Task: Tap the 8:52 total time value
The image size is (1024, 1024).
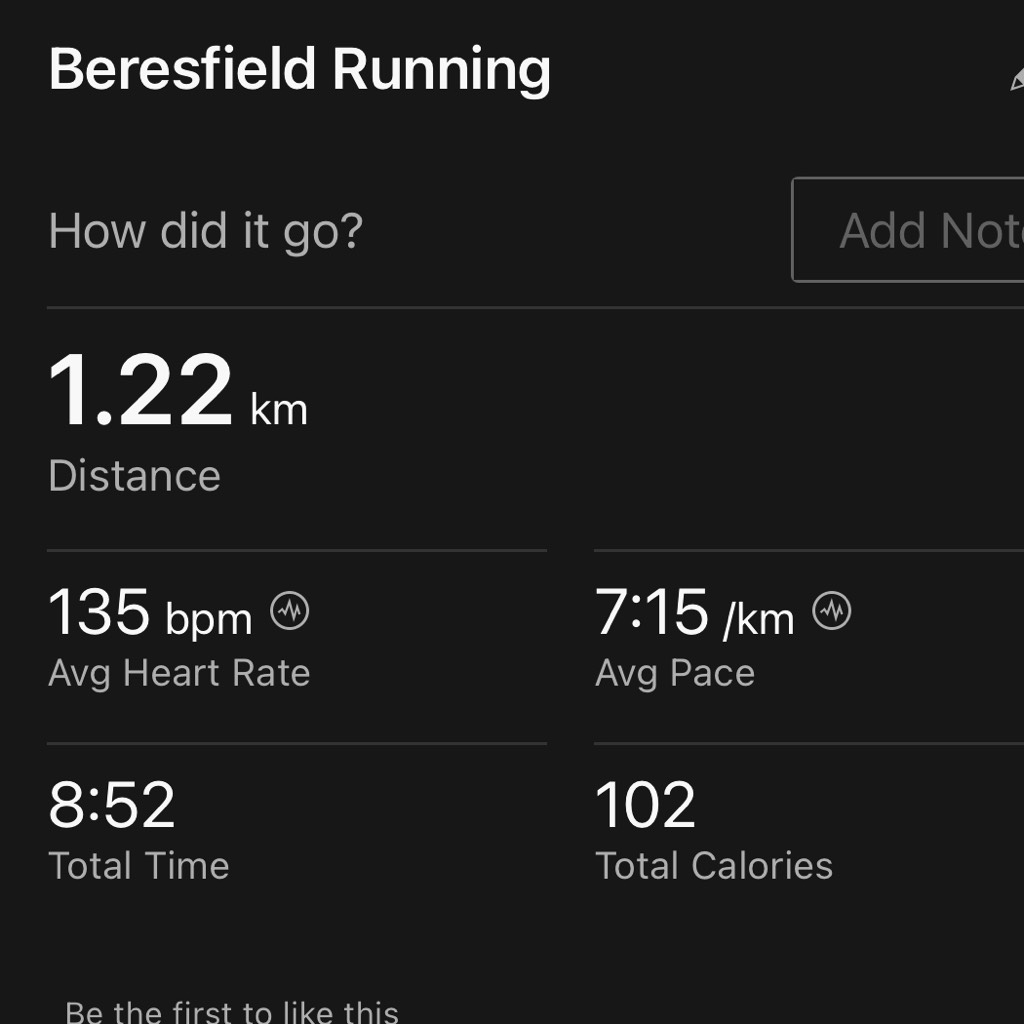Action: click(112, 805)
